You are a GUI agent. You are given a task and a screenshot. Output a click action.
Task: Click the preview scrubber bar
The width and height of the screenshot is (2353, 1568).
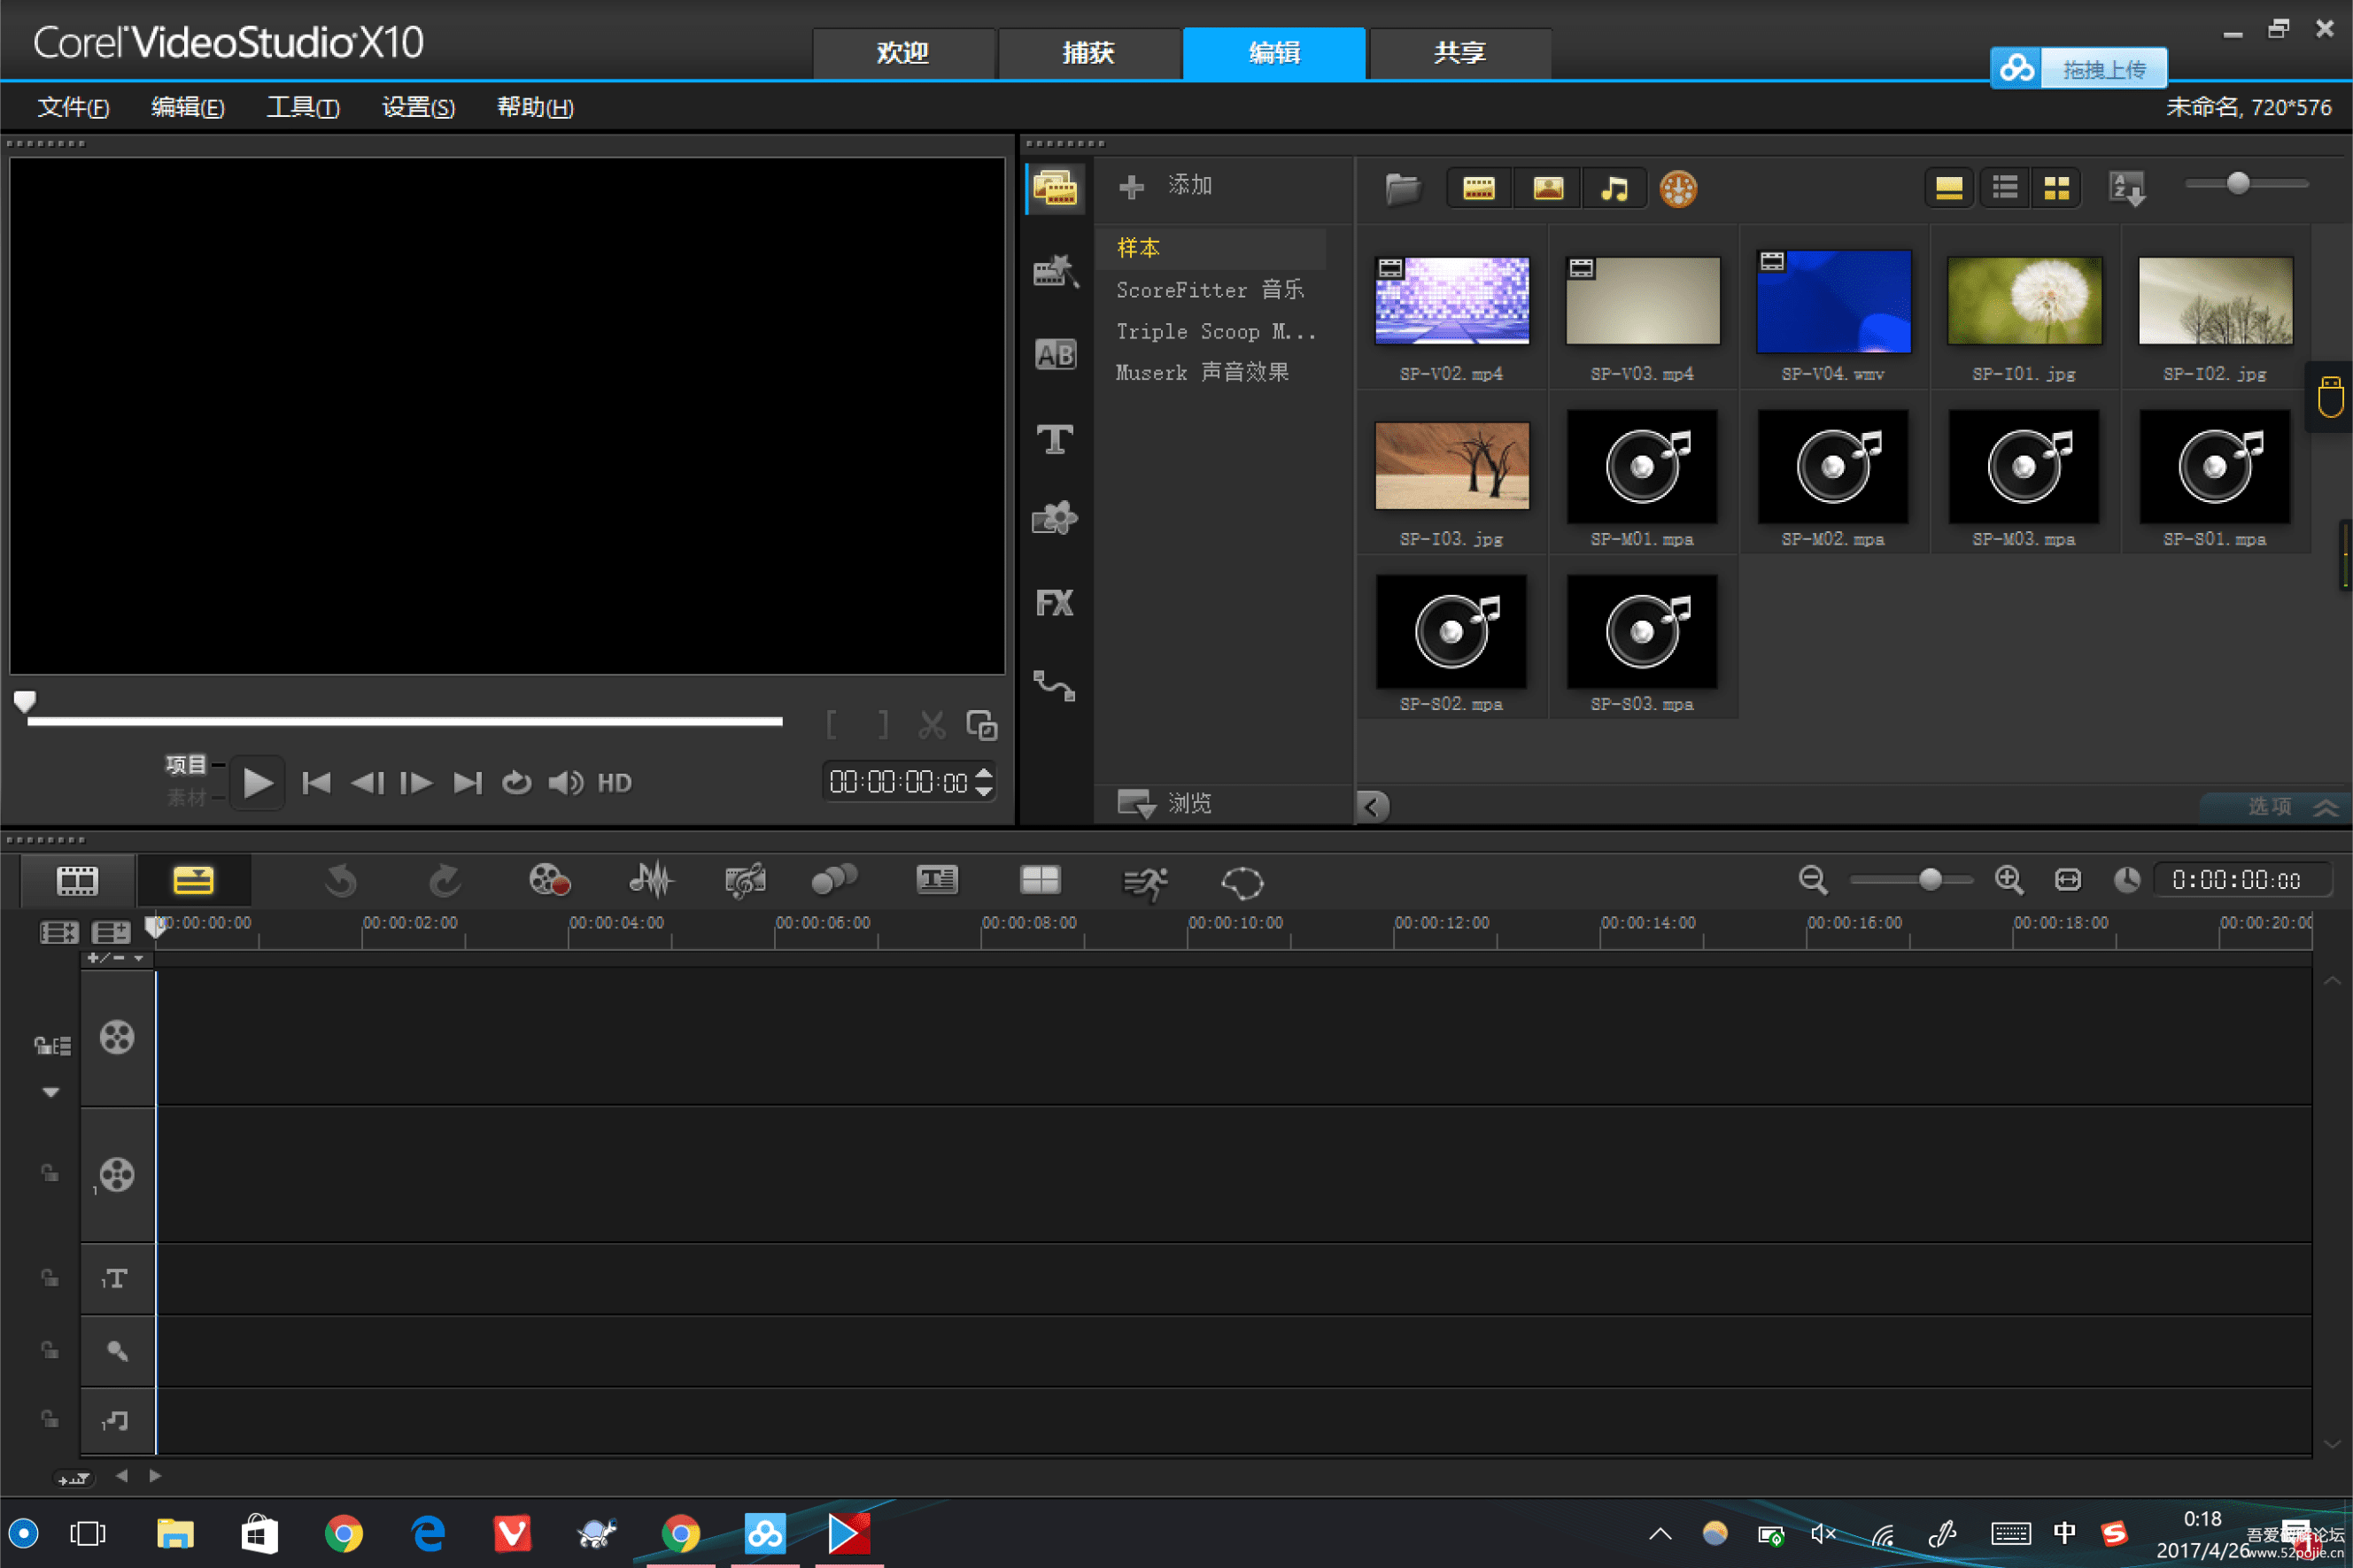pos(405,720)
